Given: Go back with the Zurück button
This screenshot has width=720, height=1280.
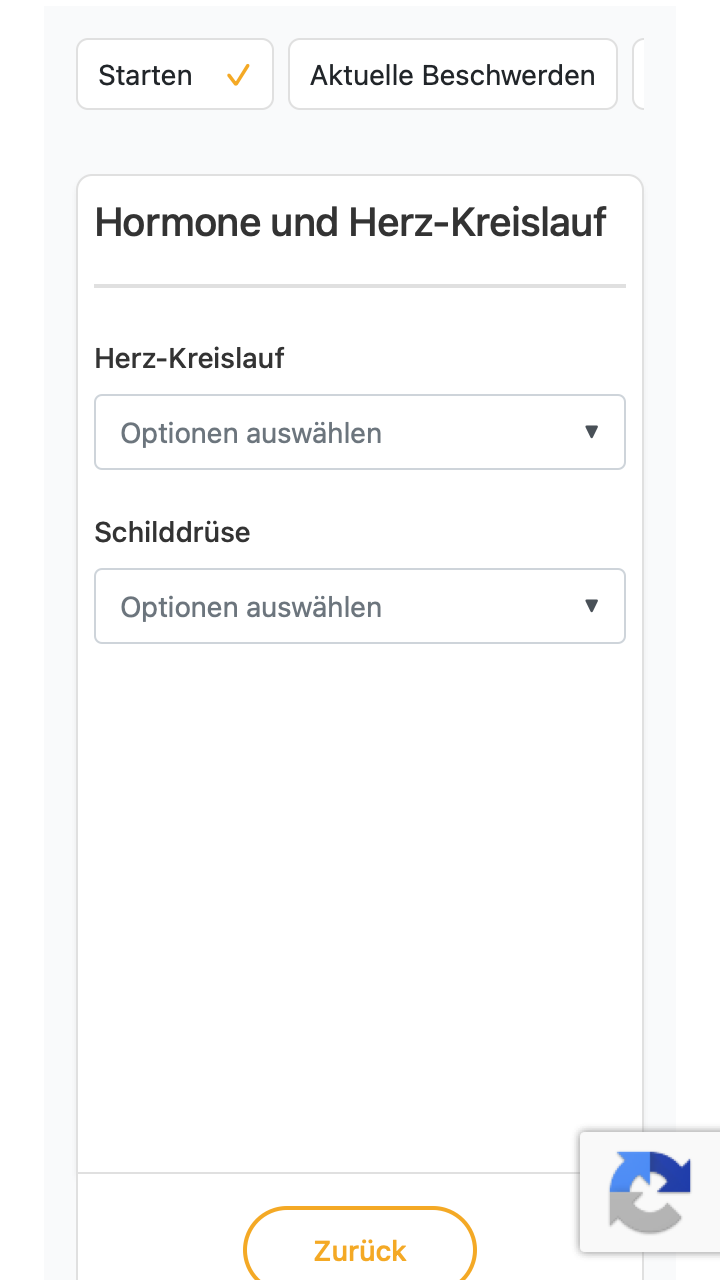Looking at the screenshot, I should (360, 1250).
